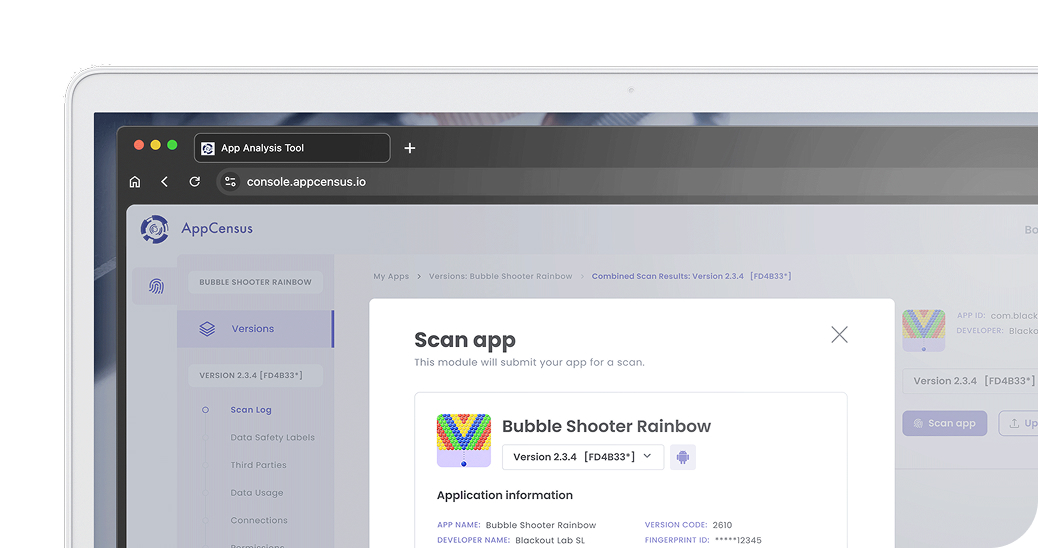Screen dimensions: 1038x548
Task: Click the Scan Log step circle marker
Action: (205, 410)
